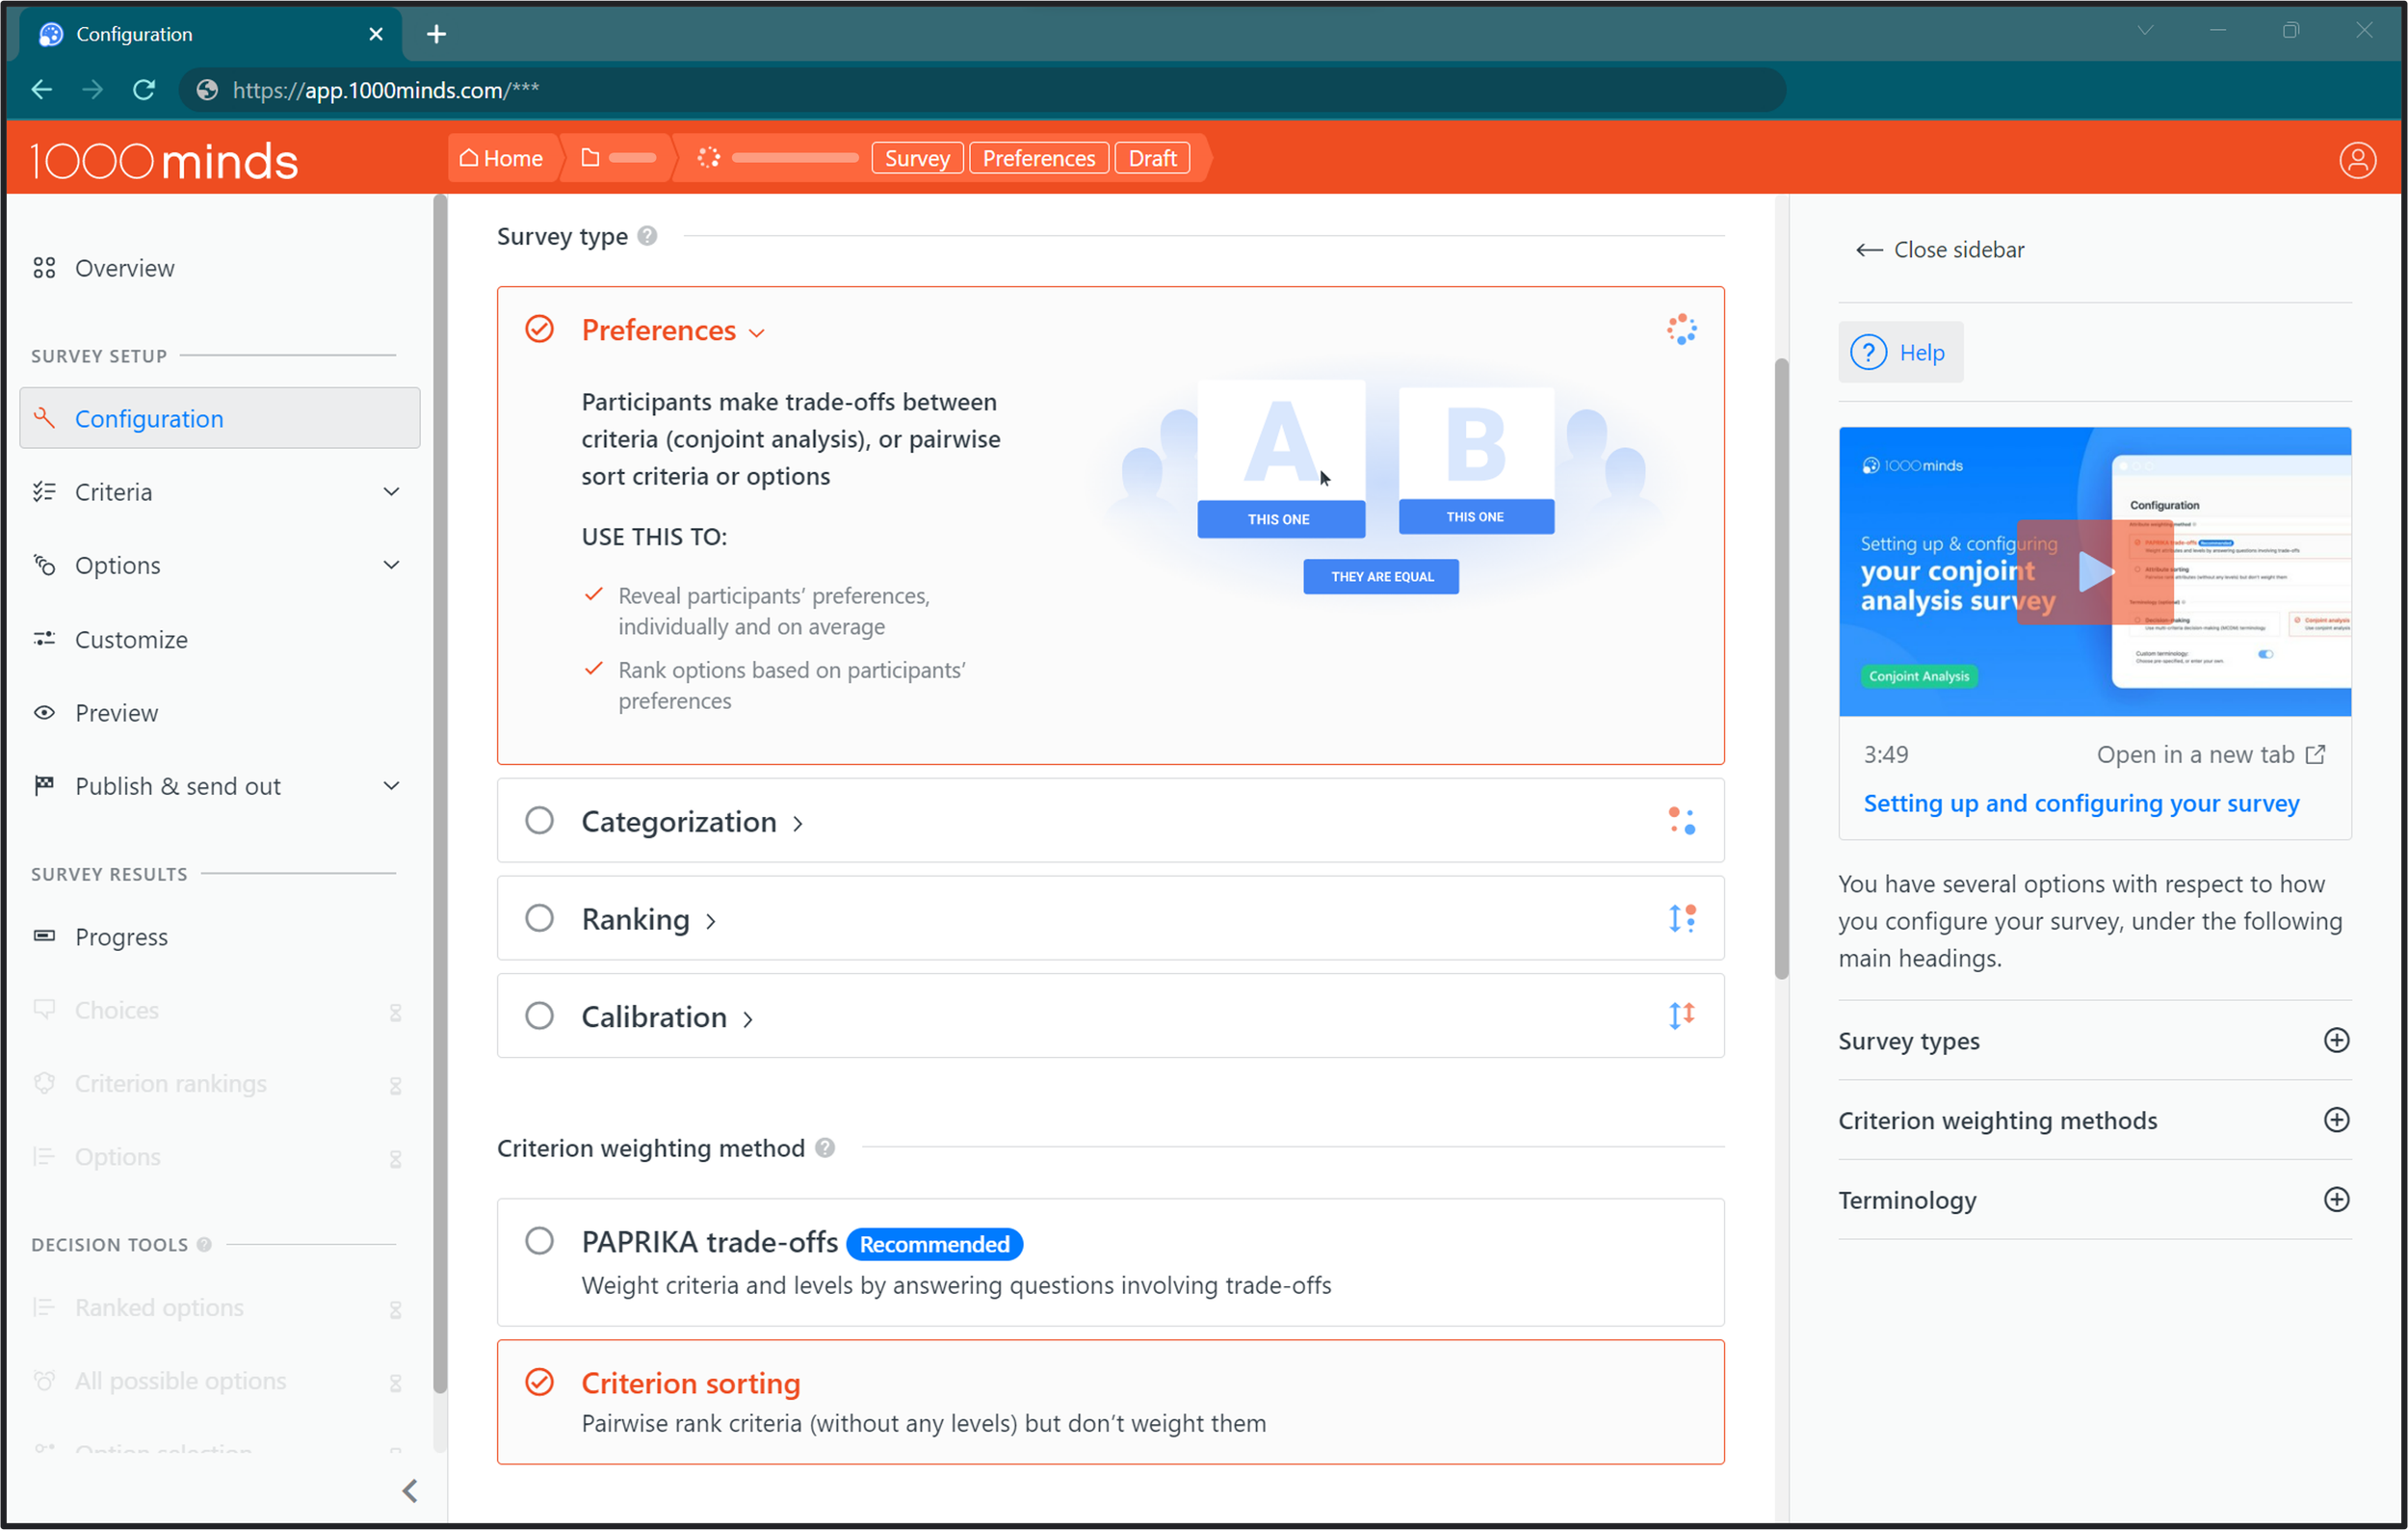Expand the Publish & send out chevron
The width and height of the screenshot is (2408, 1530).
click(x=391, y=786)
